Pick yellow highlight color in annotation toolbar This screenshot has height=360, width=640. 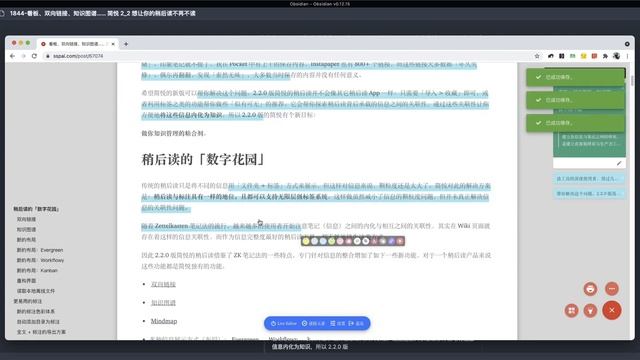coord(306,241)
